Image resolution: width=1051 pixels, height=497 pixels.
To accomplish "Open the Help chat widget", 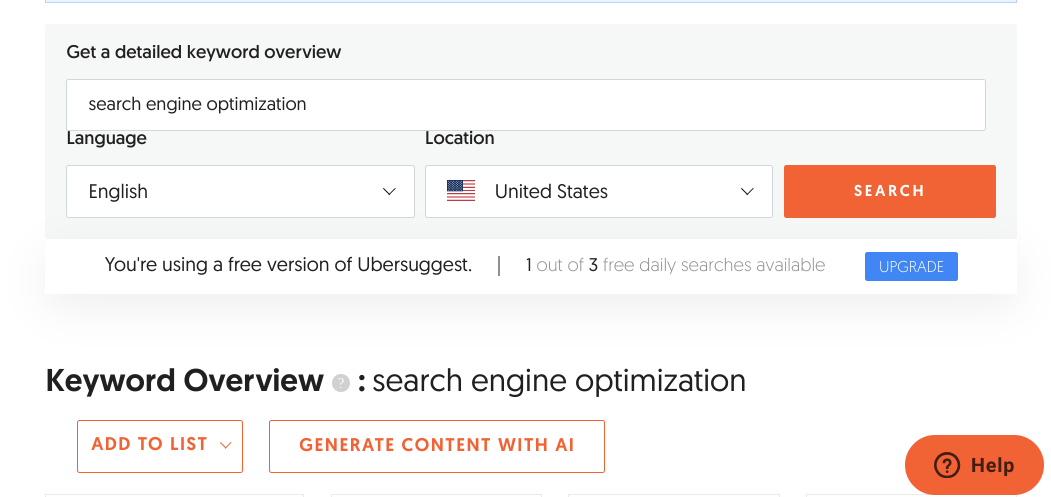I will point(974,465).
